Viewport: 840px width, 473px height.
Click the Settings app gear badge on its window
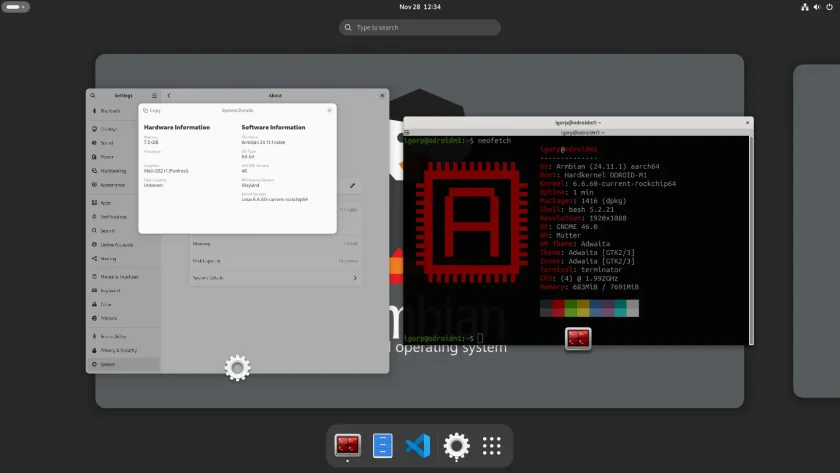(237, 368)
